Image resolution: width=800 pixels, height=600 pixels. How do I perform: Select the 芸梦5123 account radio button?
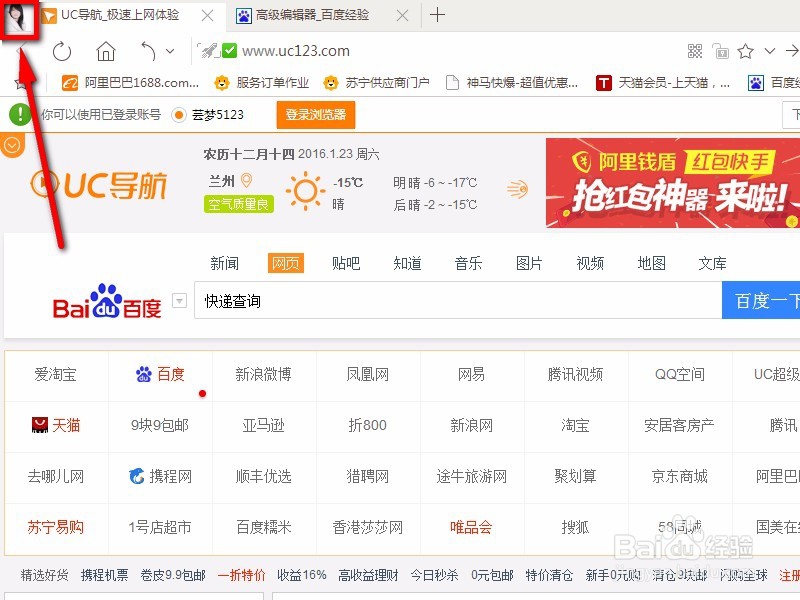pyautogui.click(x=179, y=115)
